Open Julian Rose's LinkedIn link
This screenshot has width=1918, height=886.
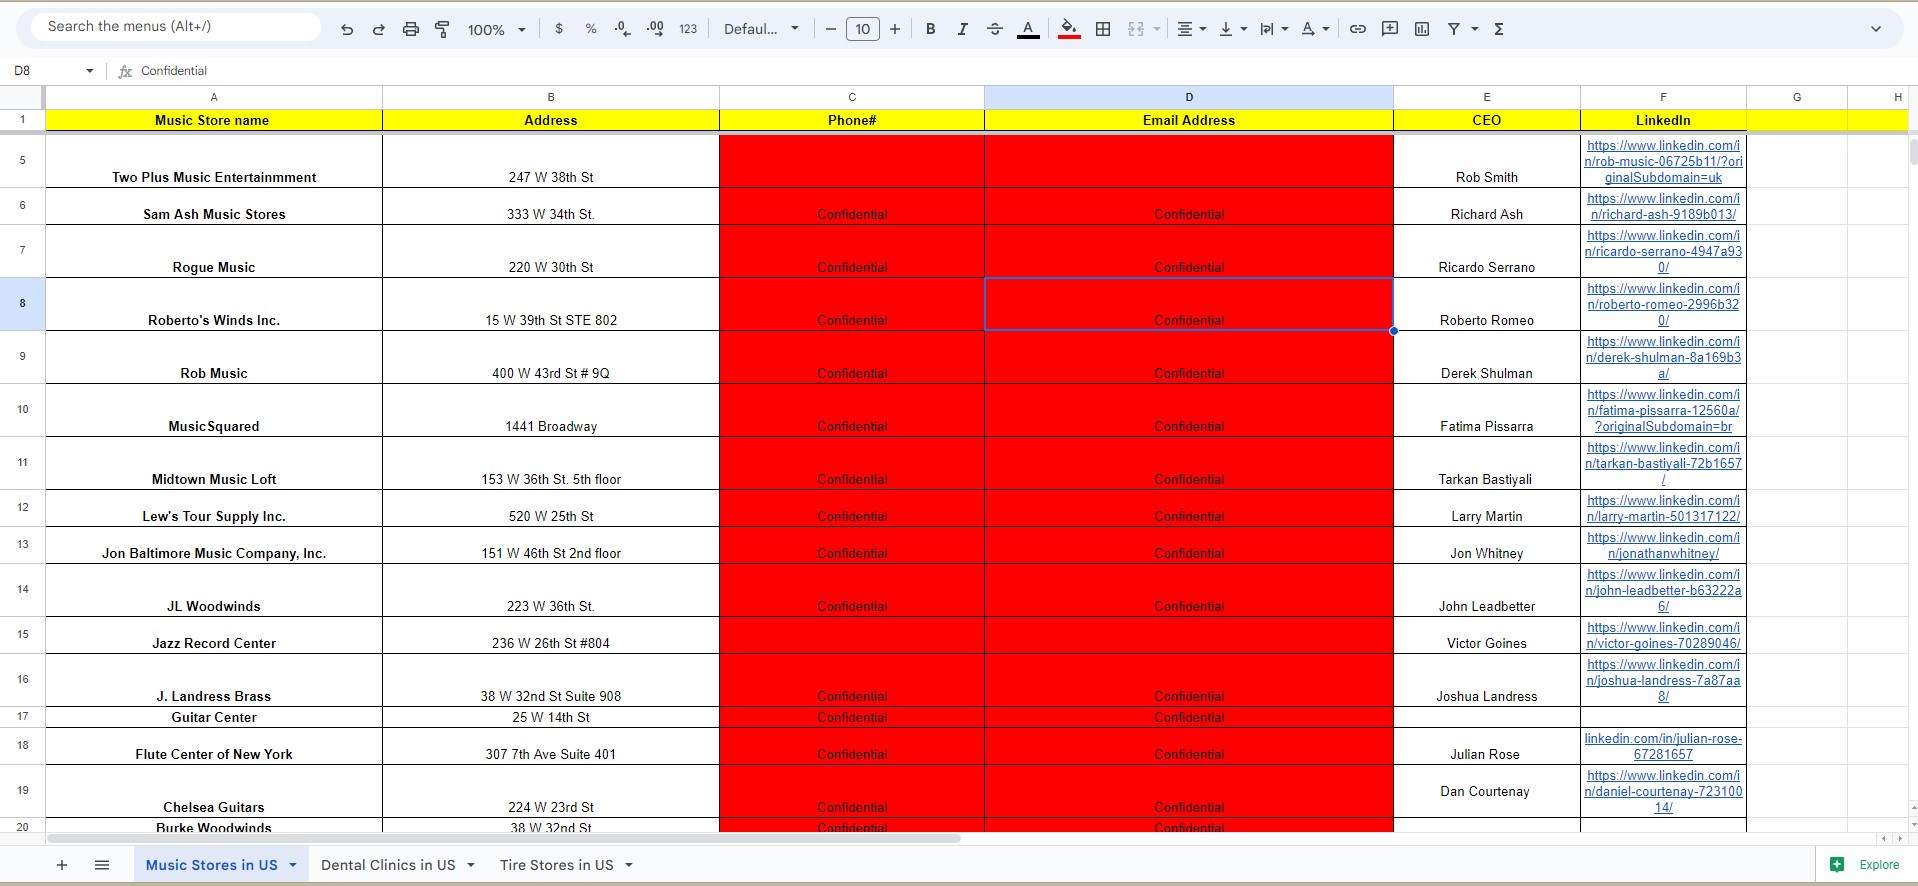(1663, 746)
